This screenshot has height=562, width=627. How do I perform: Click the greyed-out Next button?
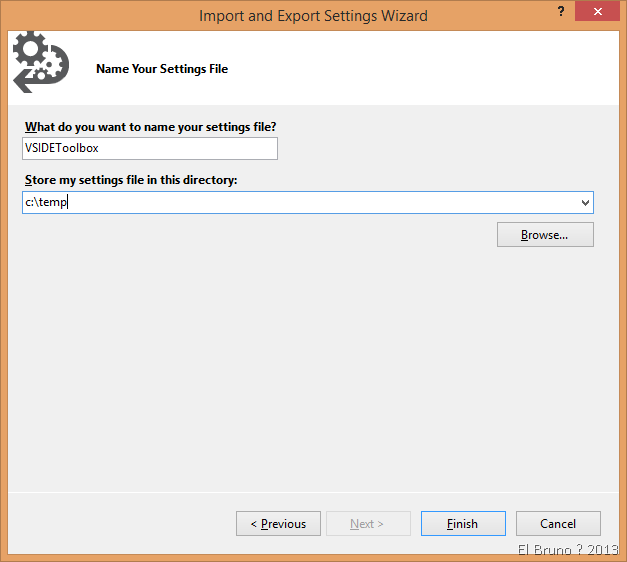(x=368, y=524)
